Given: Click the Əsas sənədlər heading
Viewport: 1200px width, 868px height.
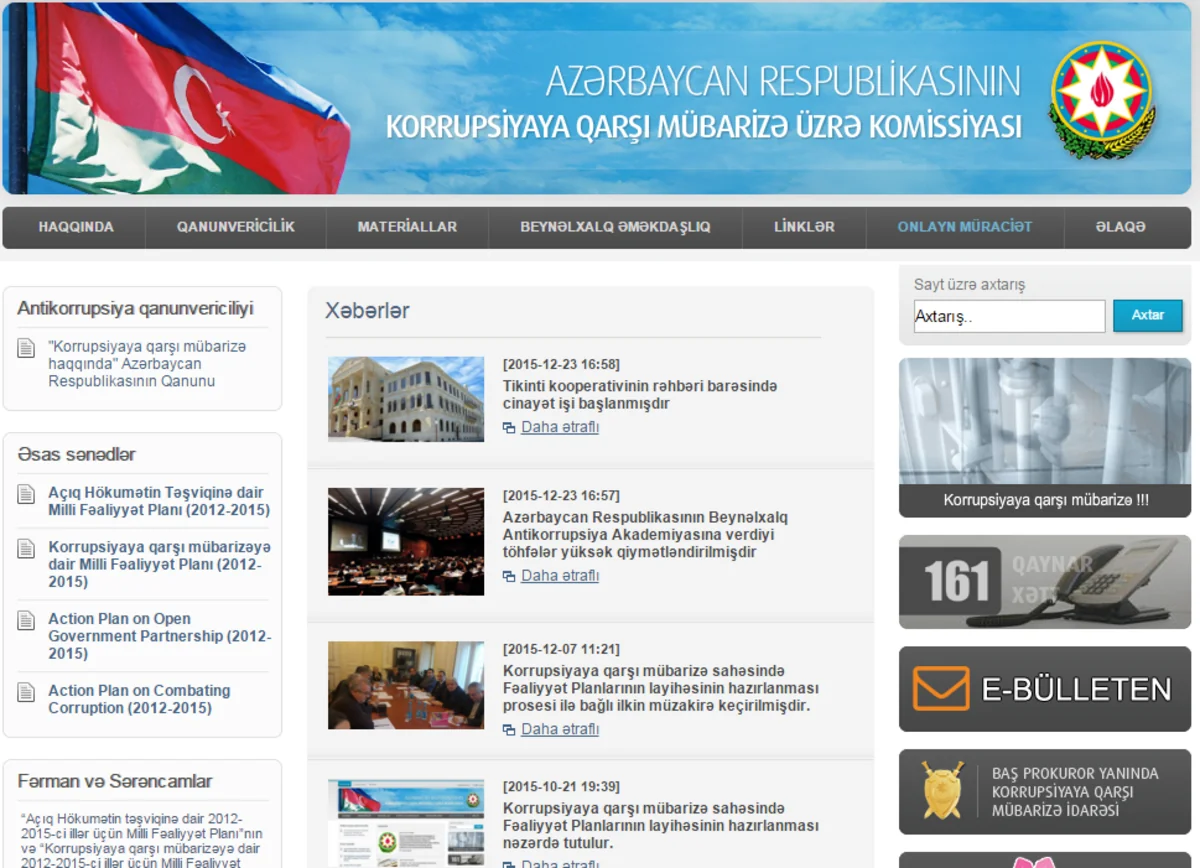Looking at the screenshot, I should [76, 454].
